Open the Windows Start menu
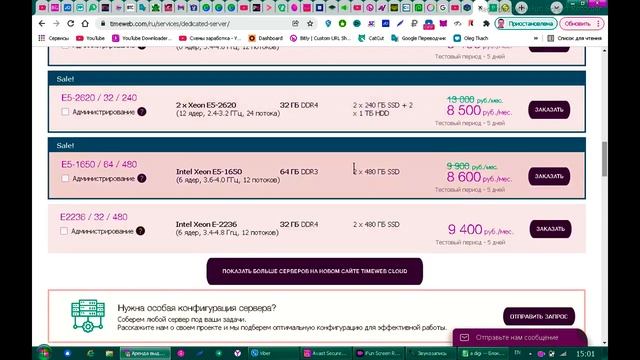 (44, 353)
